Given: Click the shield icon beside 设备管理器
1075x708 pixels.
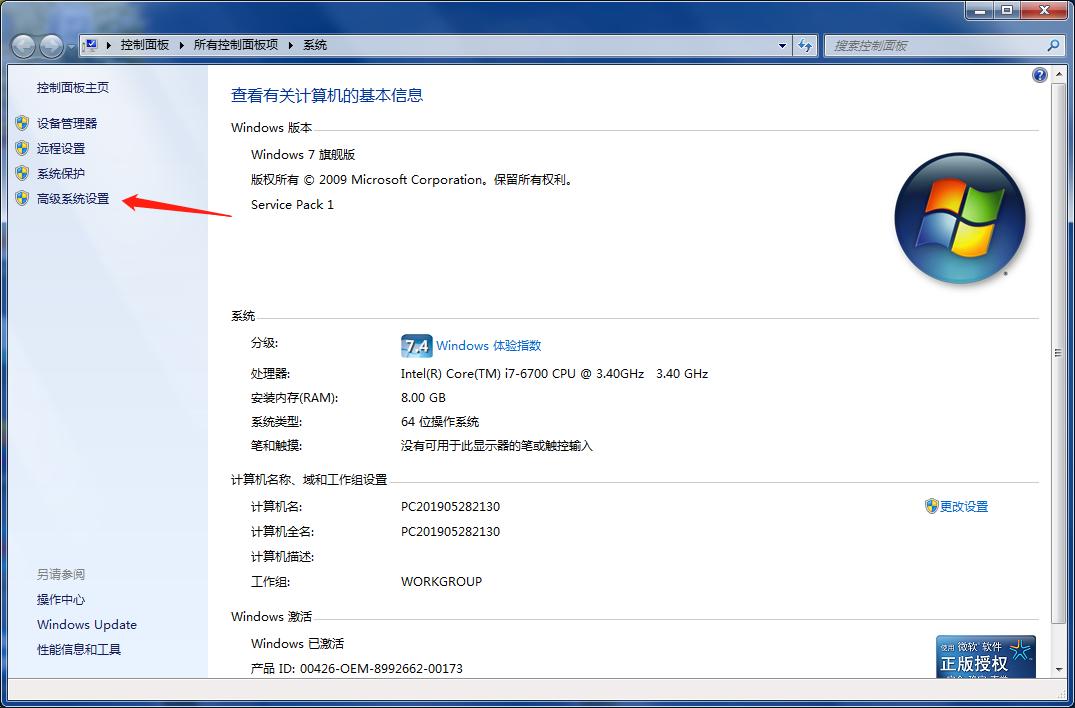Looking at the screenshot, I should (x=23, y=123).
